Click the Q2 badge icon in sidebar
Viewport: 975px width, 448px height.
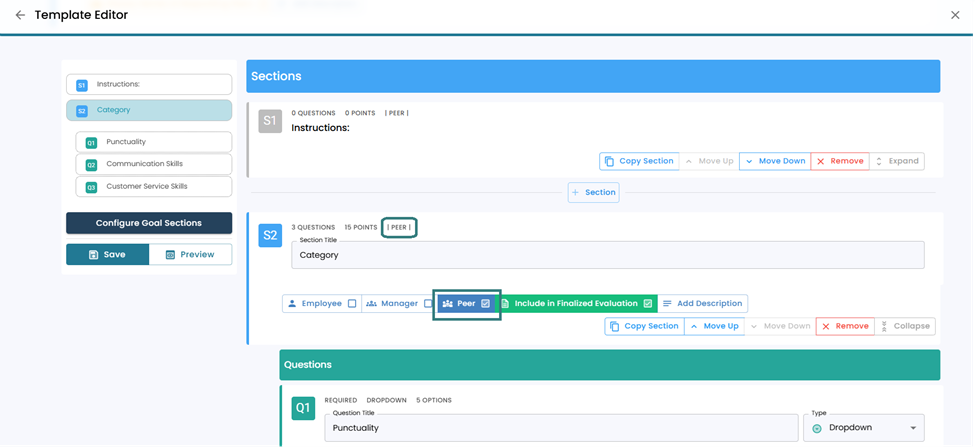pyautogui.click(x=91, y=165)
